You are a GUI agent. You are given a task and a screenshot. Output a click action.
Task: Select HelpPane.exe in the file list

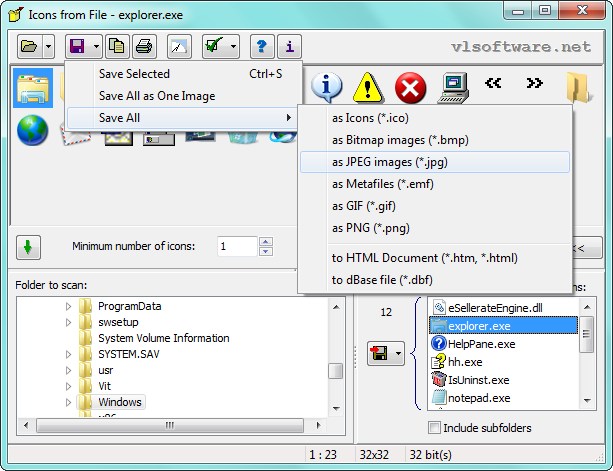coord(482,344)
